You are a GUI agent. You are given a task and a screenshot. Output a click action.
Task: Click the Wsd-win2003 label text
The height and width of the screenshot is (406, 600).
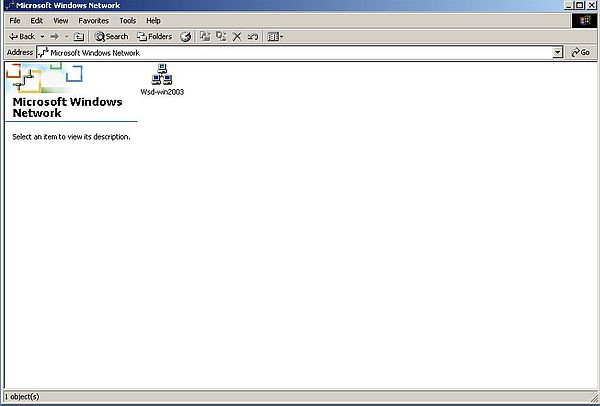(x=162, y=92)
